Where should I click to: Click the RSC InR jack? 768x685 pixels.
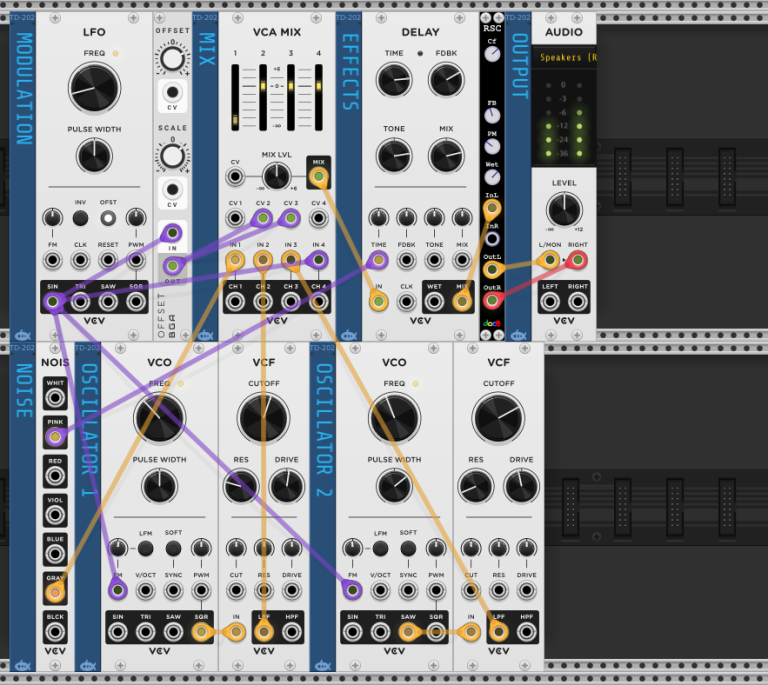click(492, 239)
